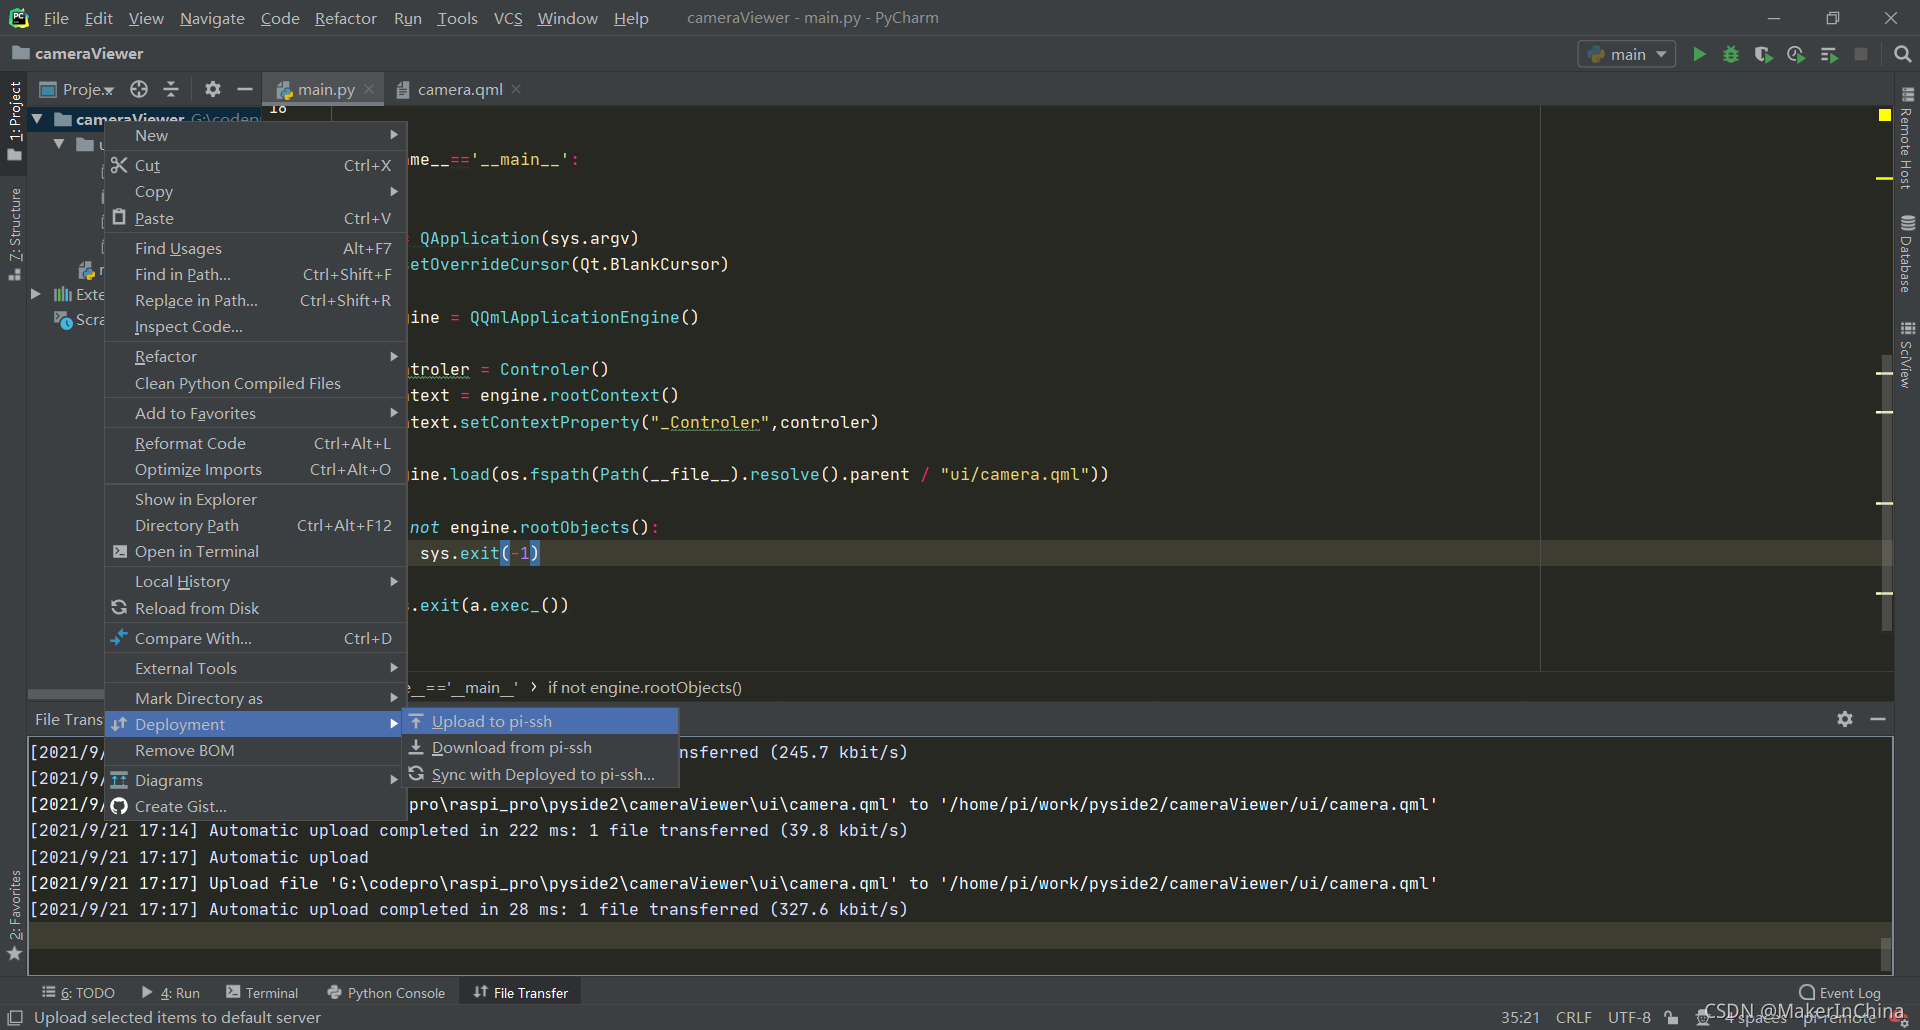Open the profiler run icon
The height and width of the screenshot is (1030, 1920).
pos(1796,54)
